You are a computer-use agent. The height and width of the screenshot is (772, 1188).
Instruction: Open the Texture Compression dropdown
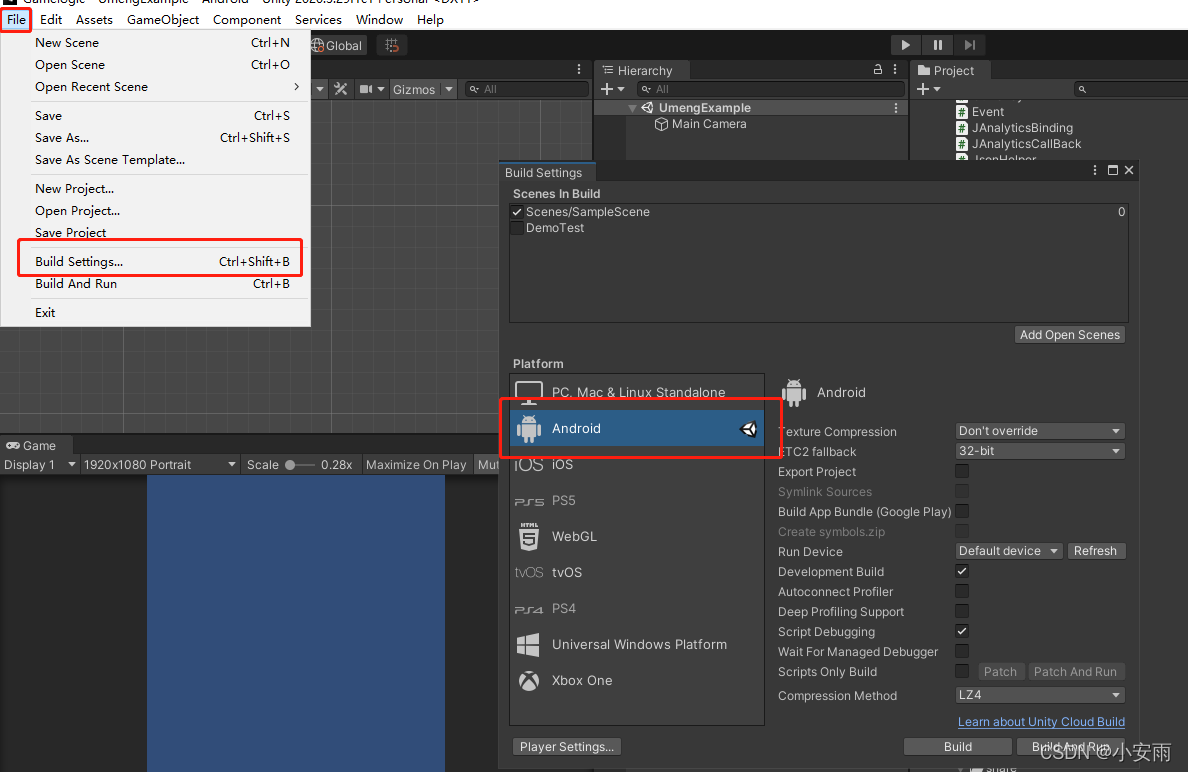coord(1040,430)
